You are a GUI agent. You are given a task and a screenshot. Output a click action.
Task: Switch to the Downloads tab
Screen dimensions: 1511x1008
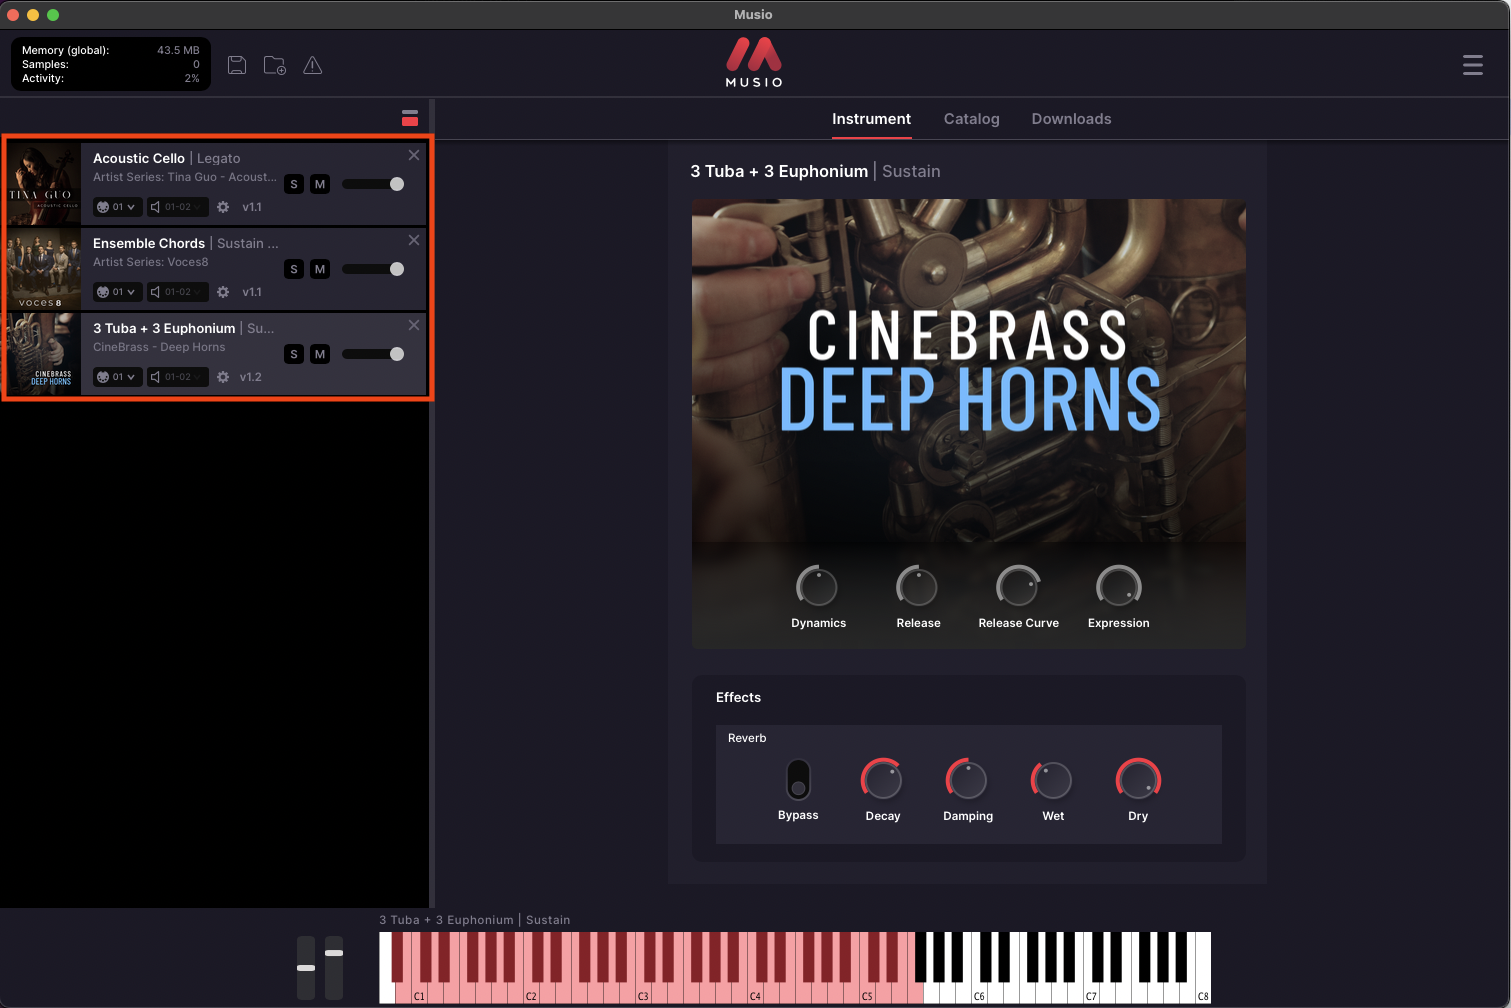(1072, 119)
